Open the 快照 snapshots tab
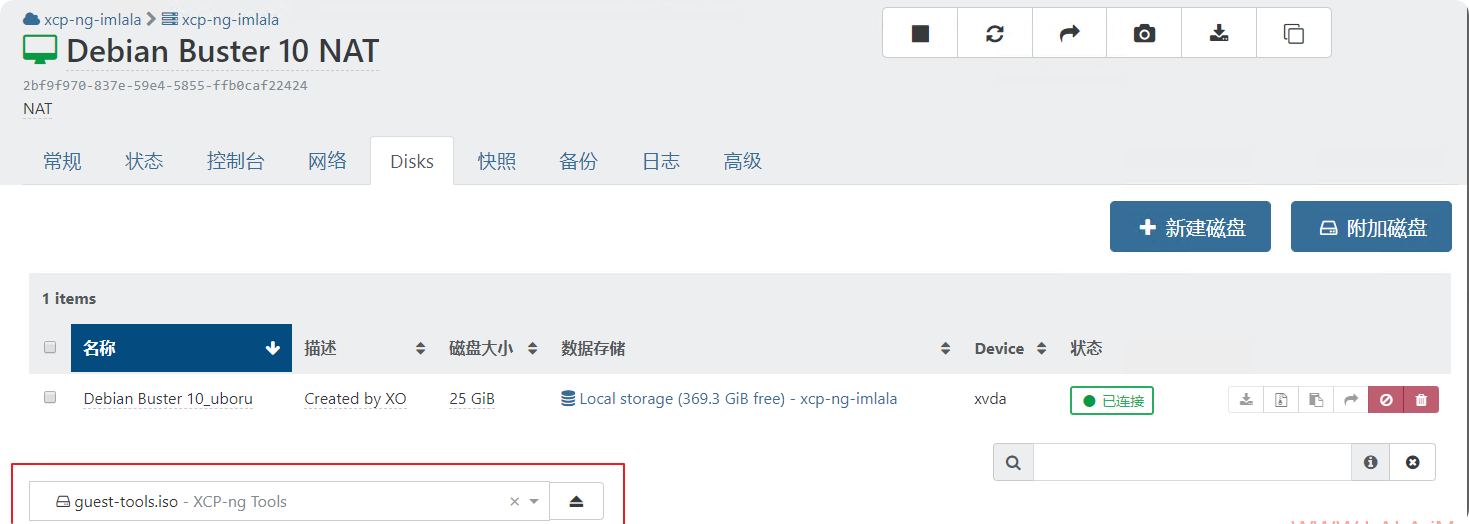The image size is (1469, 524). pos(497,161)
